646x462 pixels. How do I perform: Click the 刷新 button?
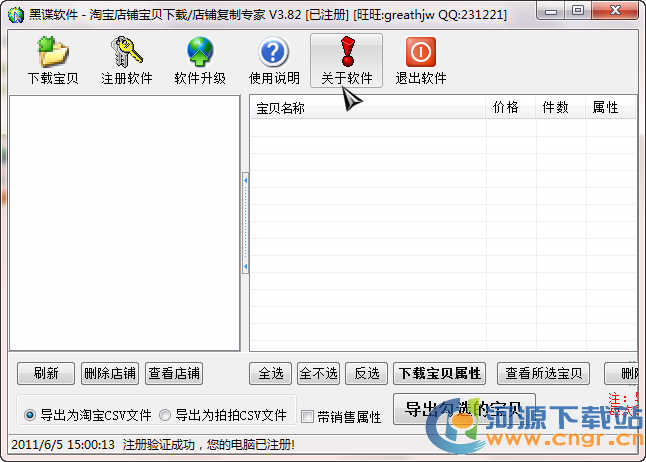pos(46,373)
